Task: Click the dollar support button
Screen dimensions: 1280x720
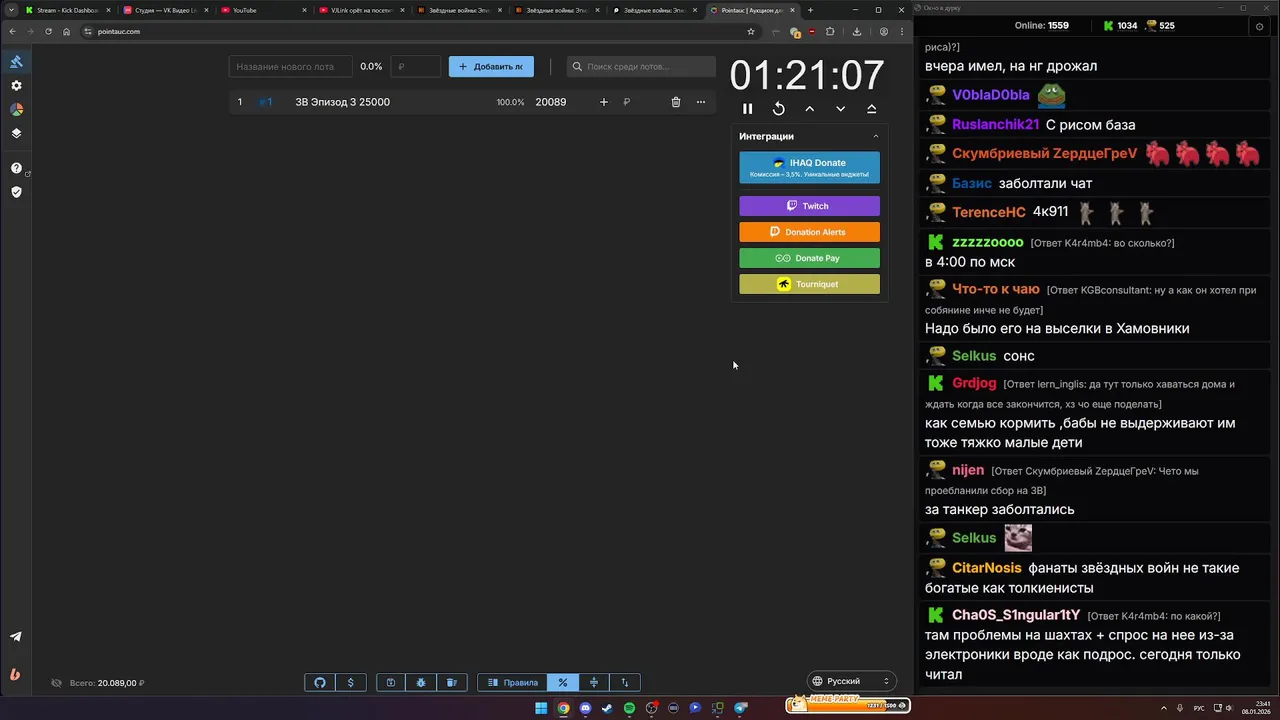Action: (x=350, y=683)
